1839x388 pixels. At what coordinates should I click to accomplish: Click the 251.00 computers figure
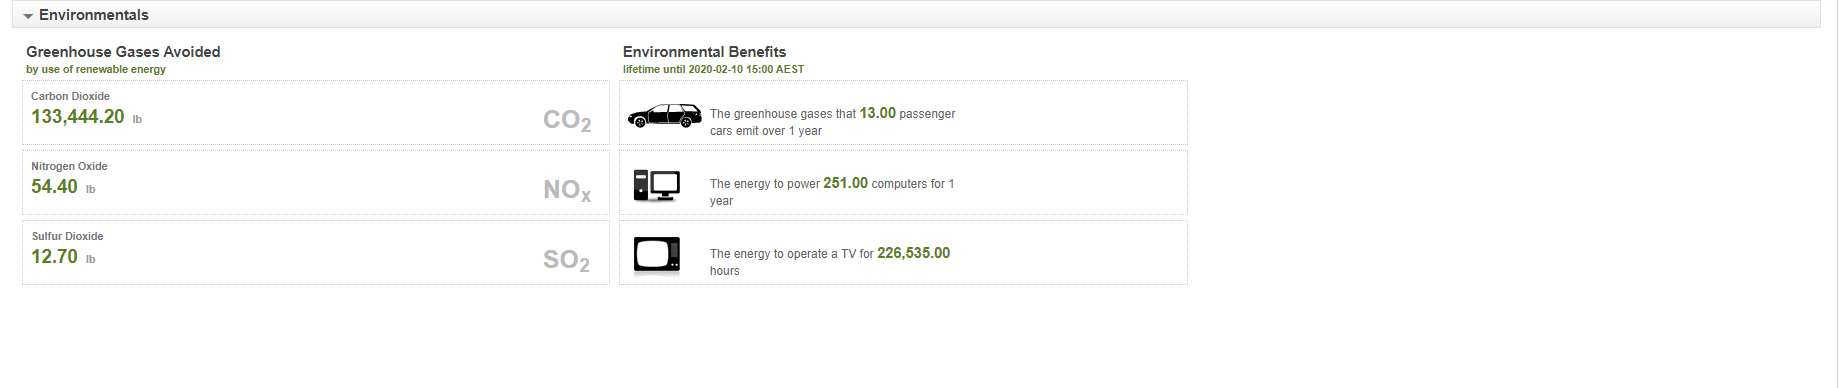click(845, 183)
